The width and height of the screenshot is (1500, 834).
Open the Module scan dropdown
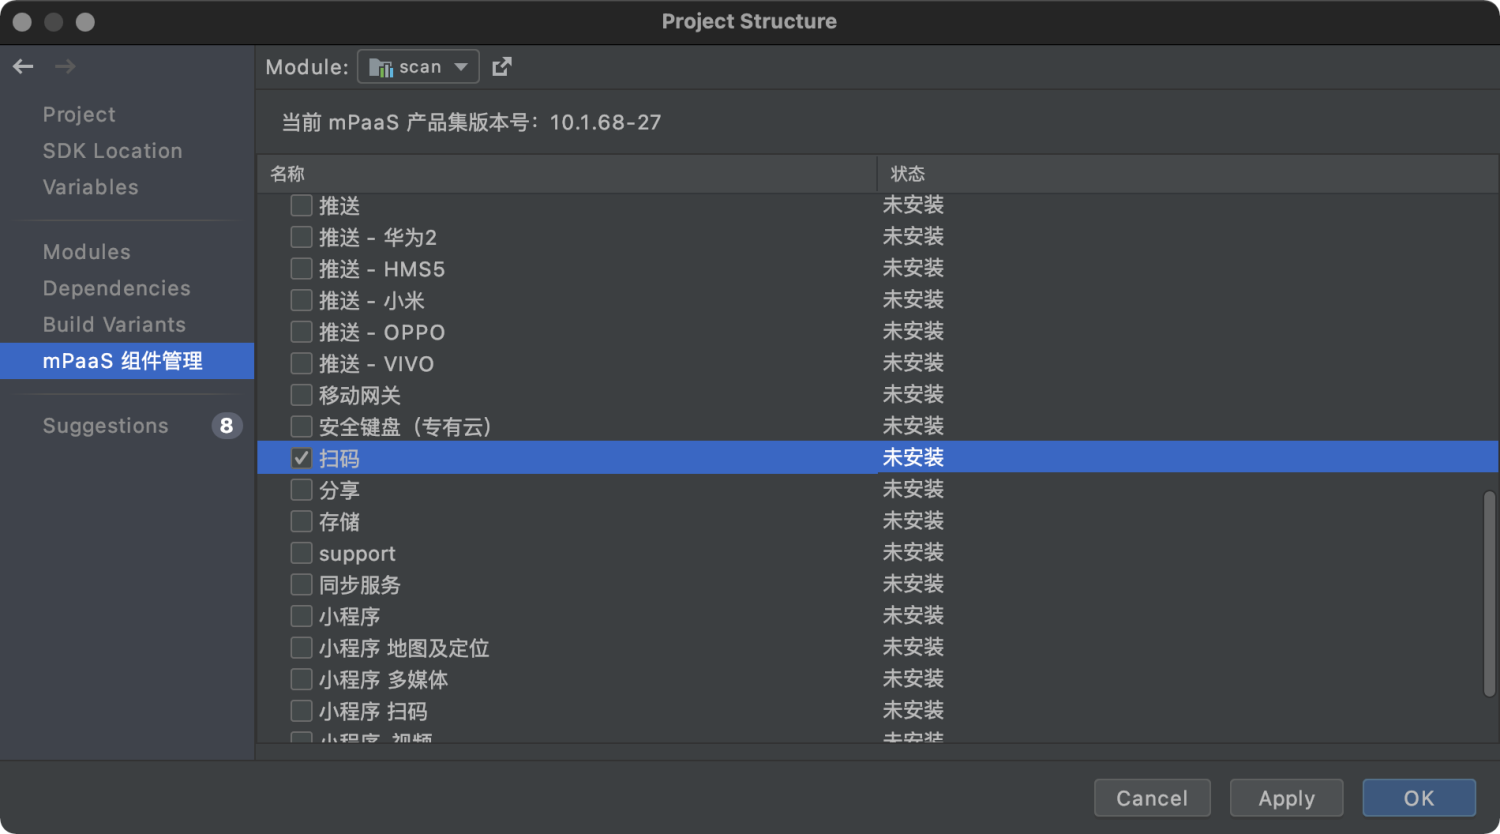point(418,67)
